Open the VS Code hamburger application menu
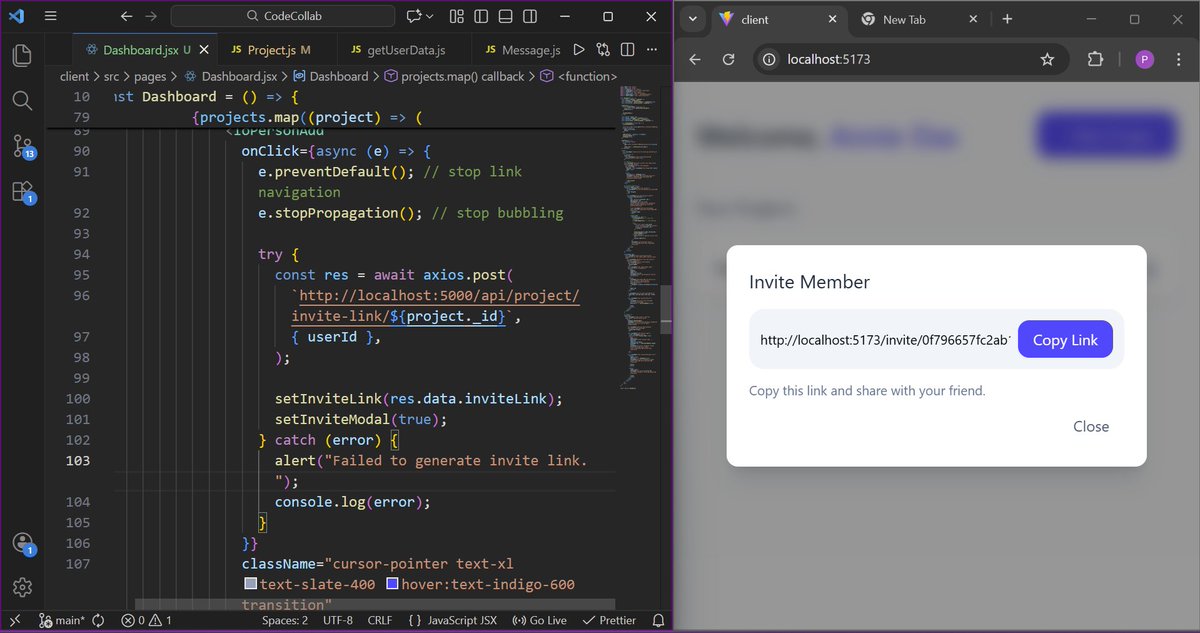This screenshot has height=633, width=1200. 51,17
